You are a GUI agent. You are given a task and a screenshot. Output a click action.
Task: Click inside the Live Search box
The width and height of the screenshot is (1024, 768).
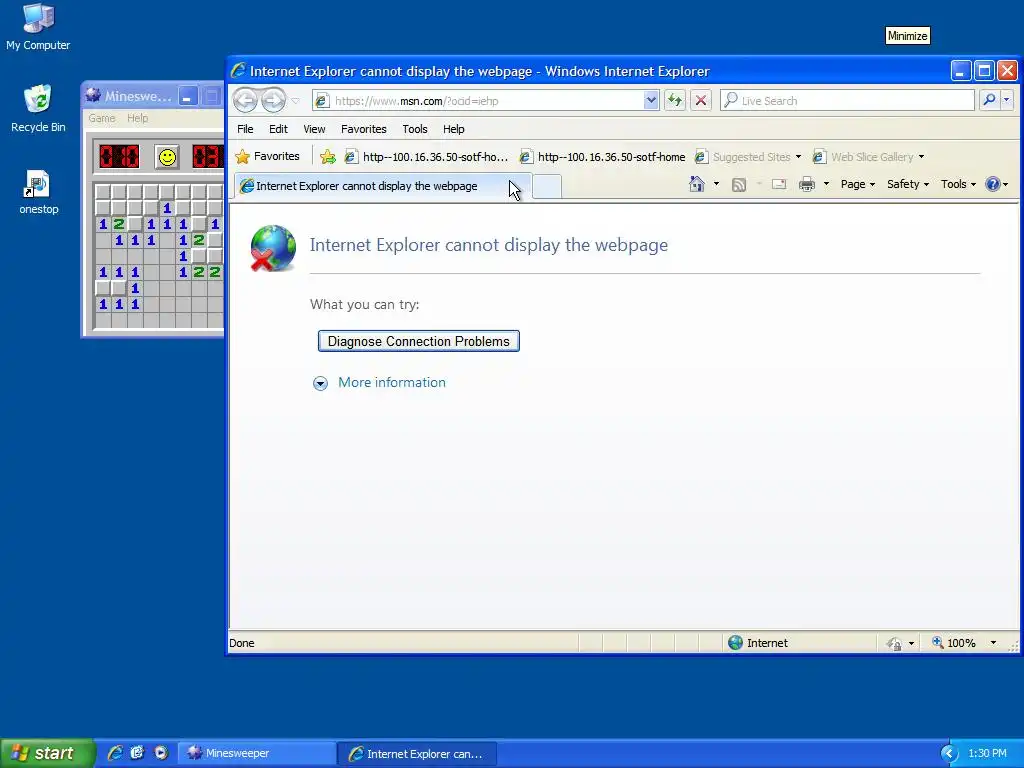point(847,101)
